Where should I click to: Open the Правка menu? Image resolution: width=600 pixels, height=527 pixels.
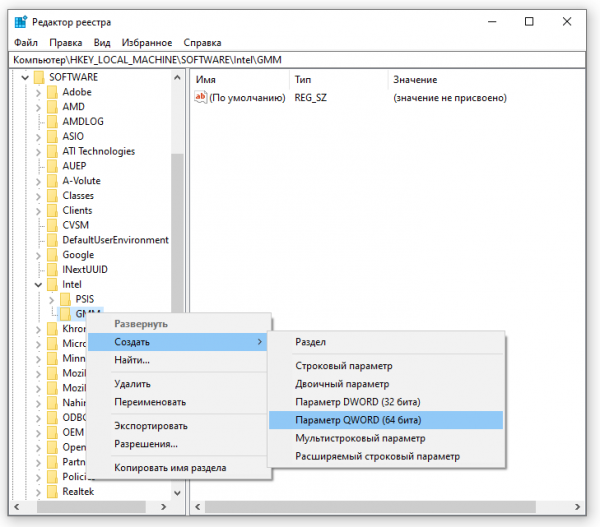[65, 42]
